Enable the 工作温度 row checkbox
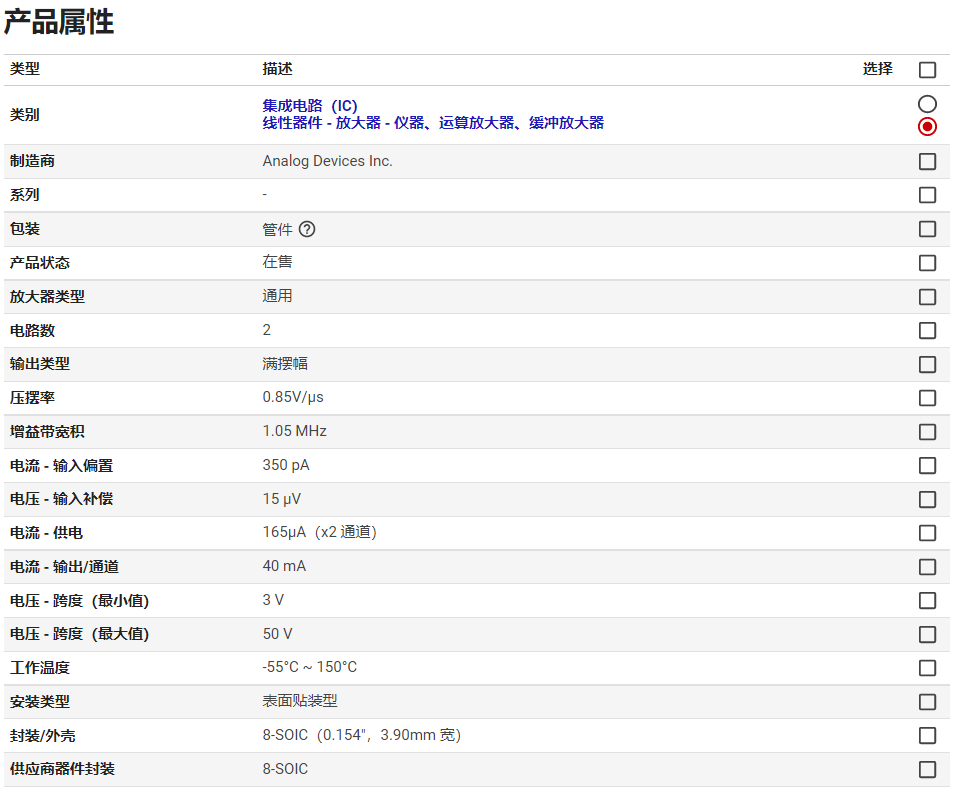The height and width of the screenshot is (800, 957). tap(927, 668)
